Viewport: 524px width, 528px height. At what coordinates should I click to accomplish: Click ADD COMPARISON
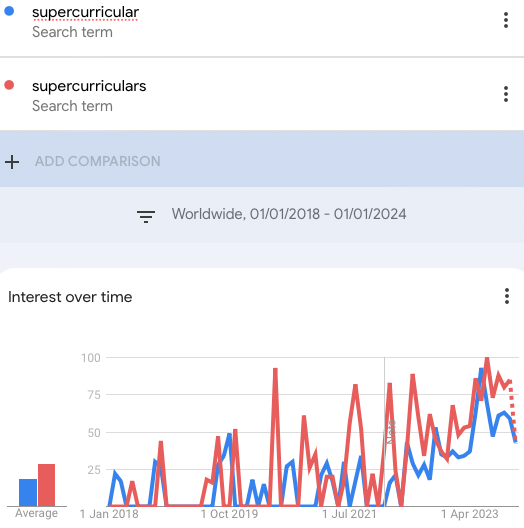coord(98,161)
